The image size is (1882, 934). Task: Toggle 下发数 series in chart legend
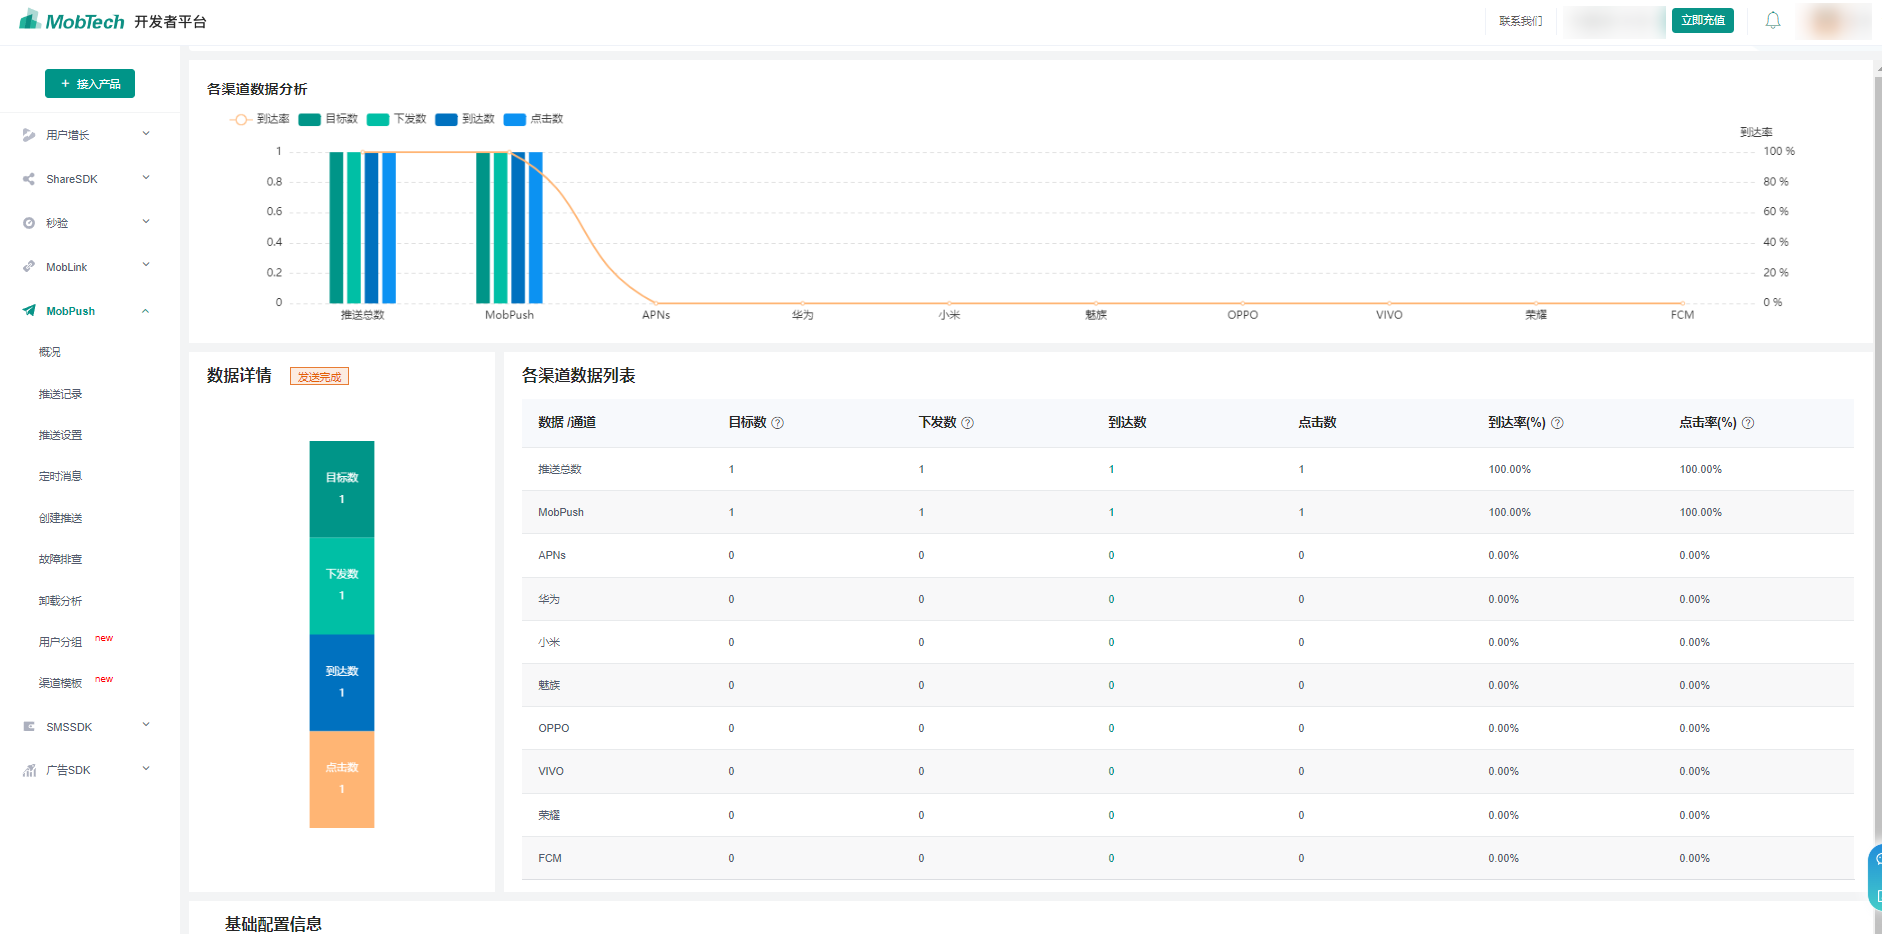pos(397,119)
